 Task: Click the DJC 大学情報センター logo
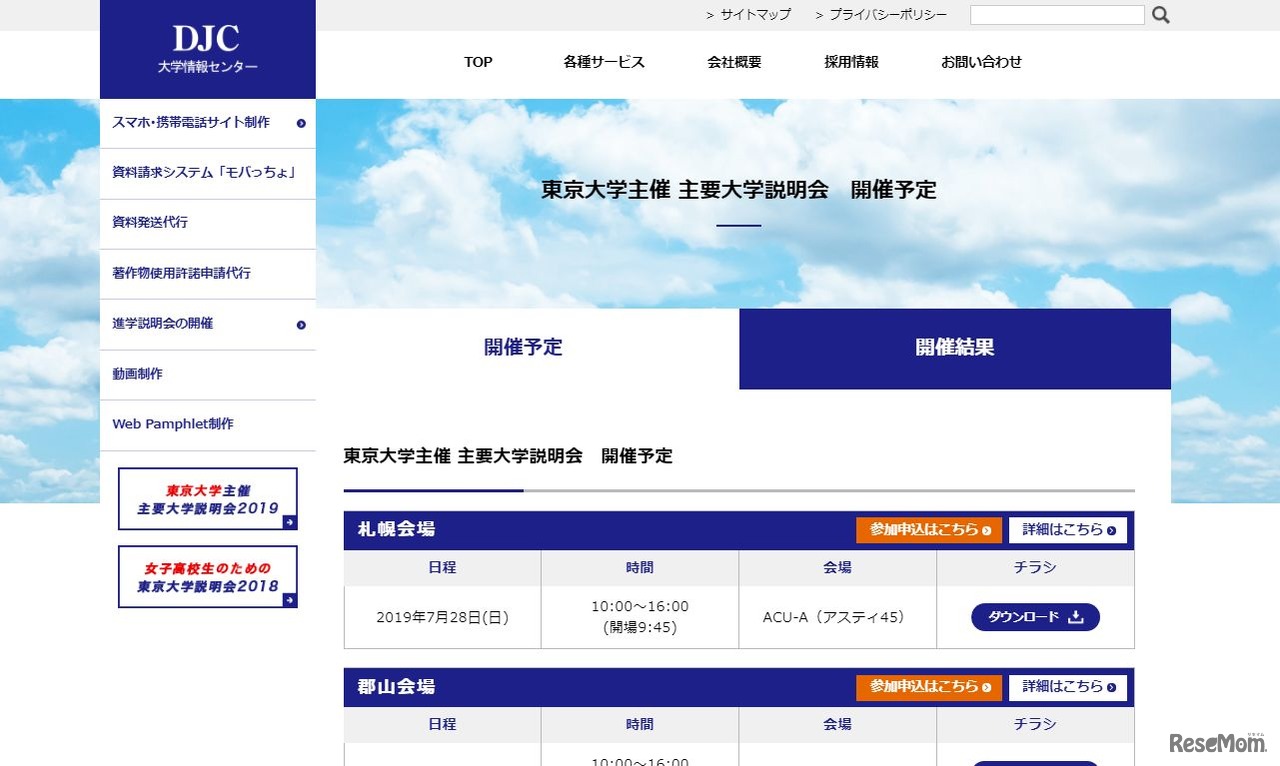point(207,49)
